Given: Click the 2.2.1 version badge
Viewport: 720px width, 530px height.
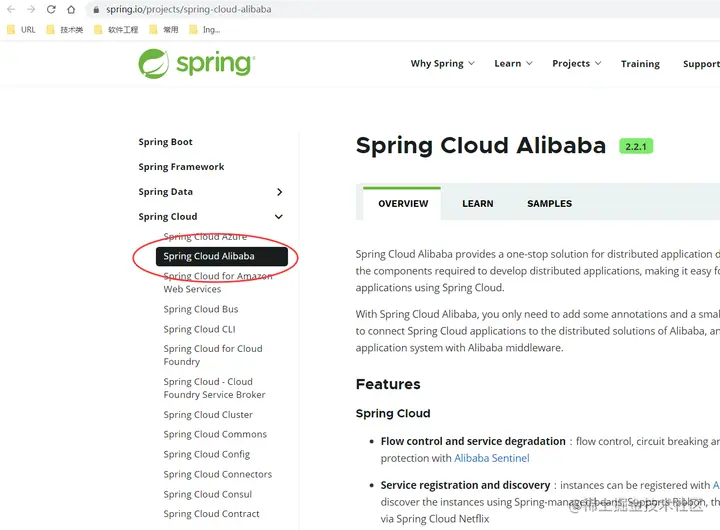Looking at the screenshot, I should (x=636, y=147).
